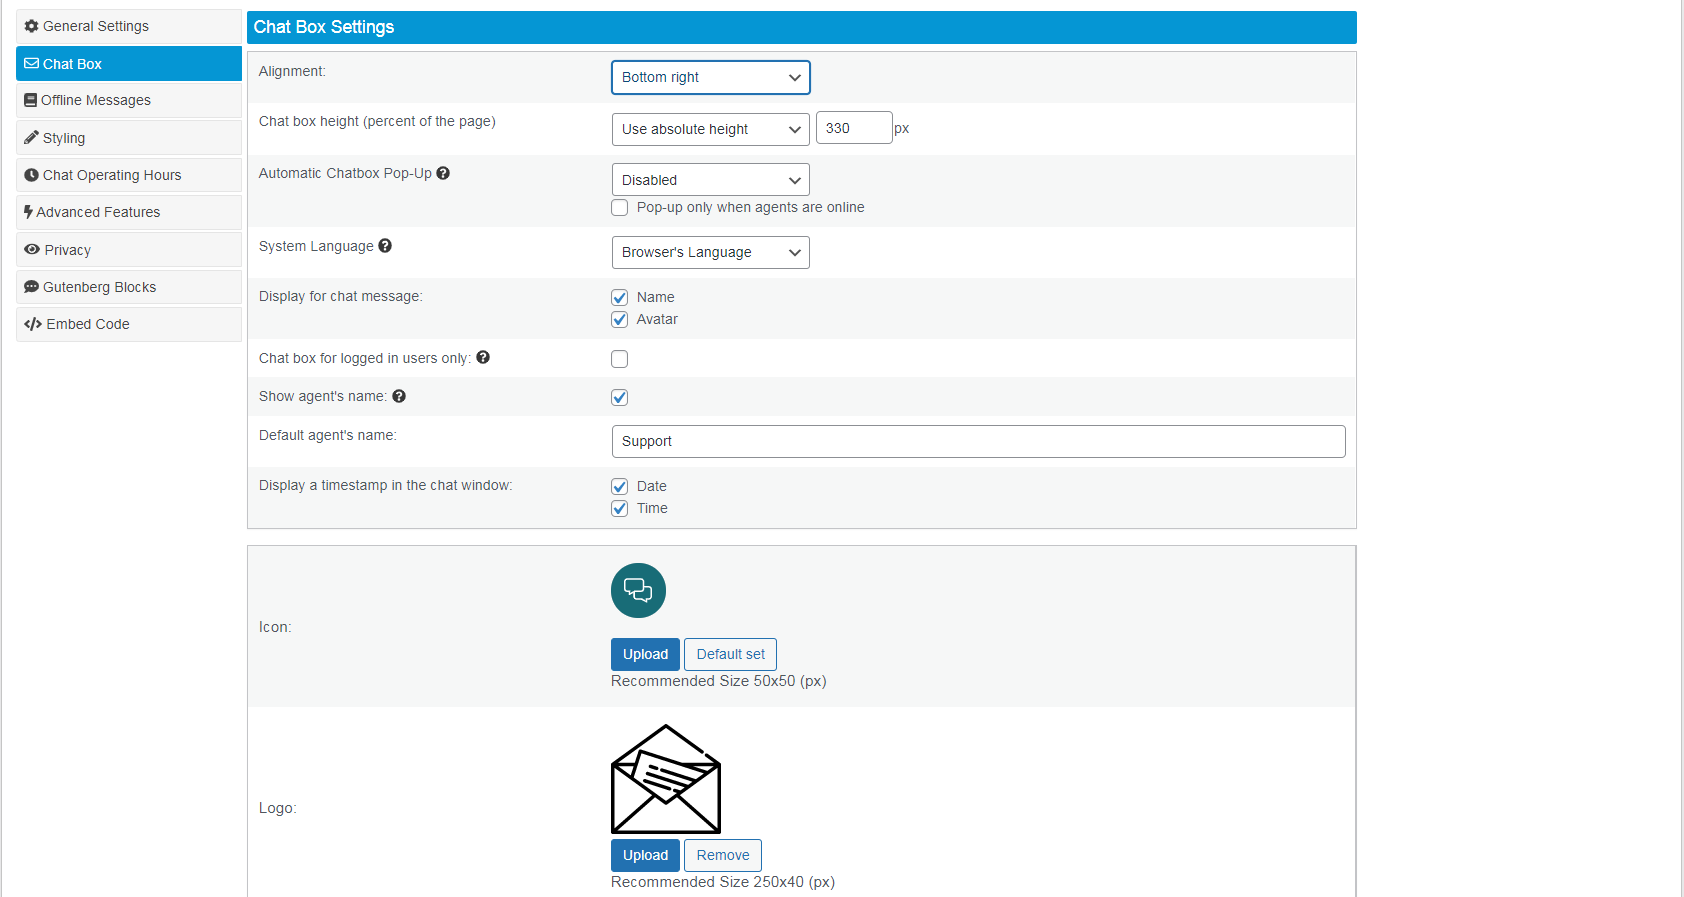Click the teal chat bubble icon preview
The height and width of the screenshot is (897, 1684).
click(638, 590)
